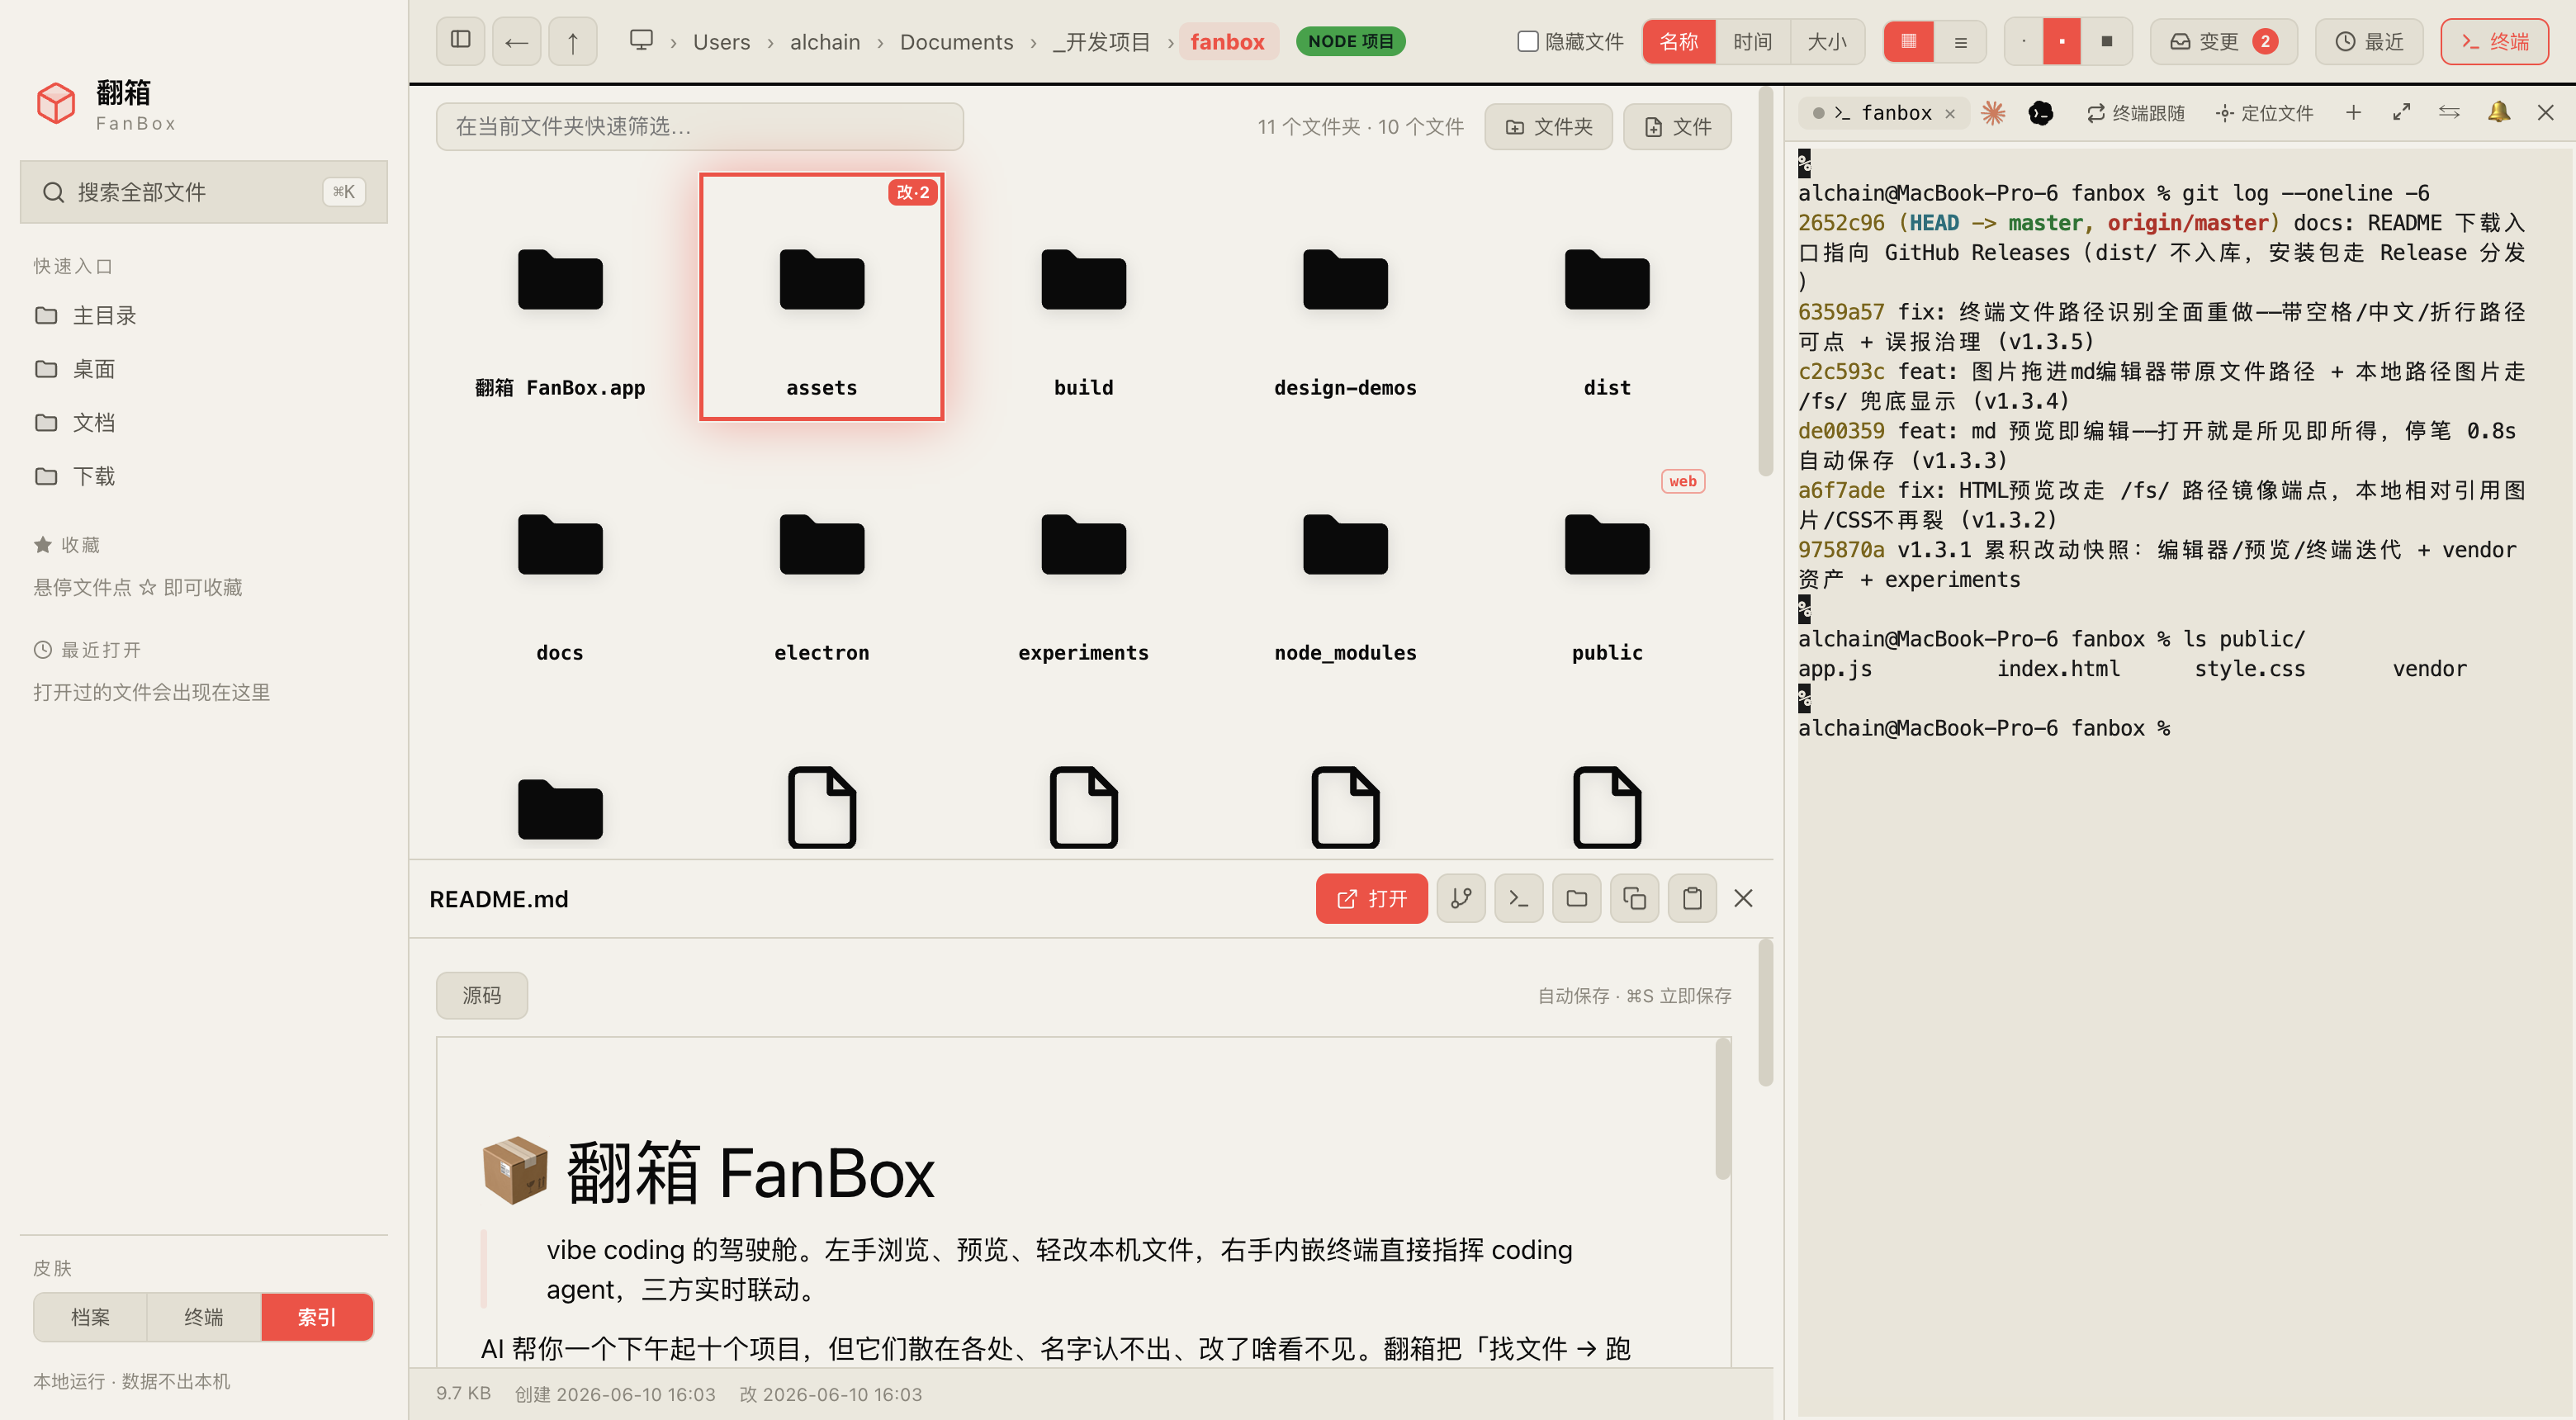Image resolution: width=2576 pixels, height=1420 pixels.
Task: Navigate to Documents in breadcrumb
Action: pyautogui.click(x=956, y=41)
